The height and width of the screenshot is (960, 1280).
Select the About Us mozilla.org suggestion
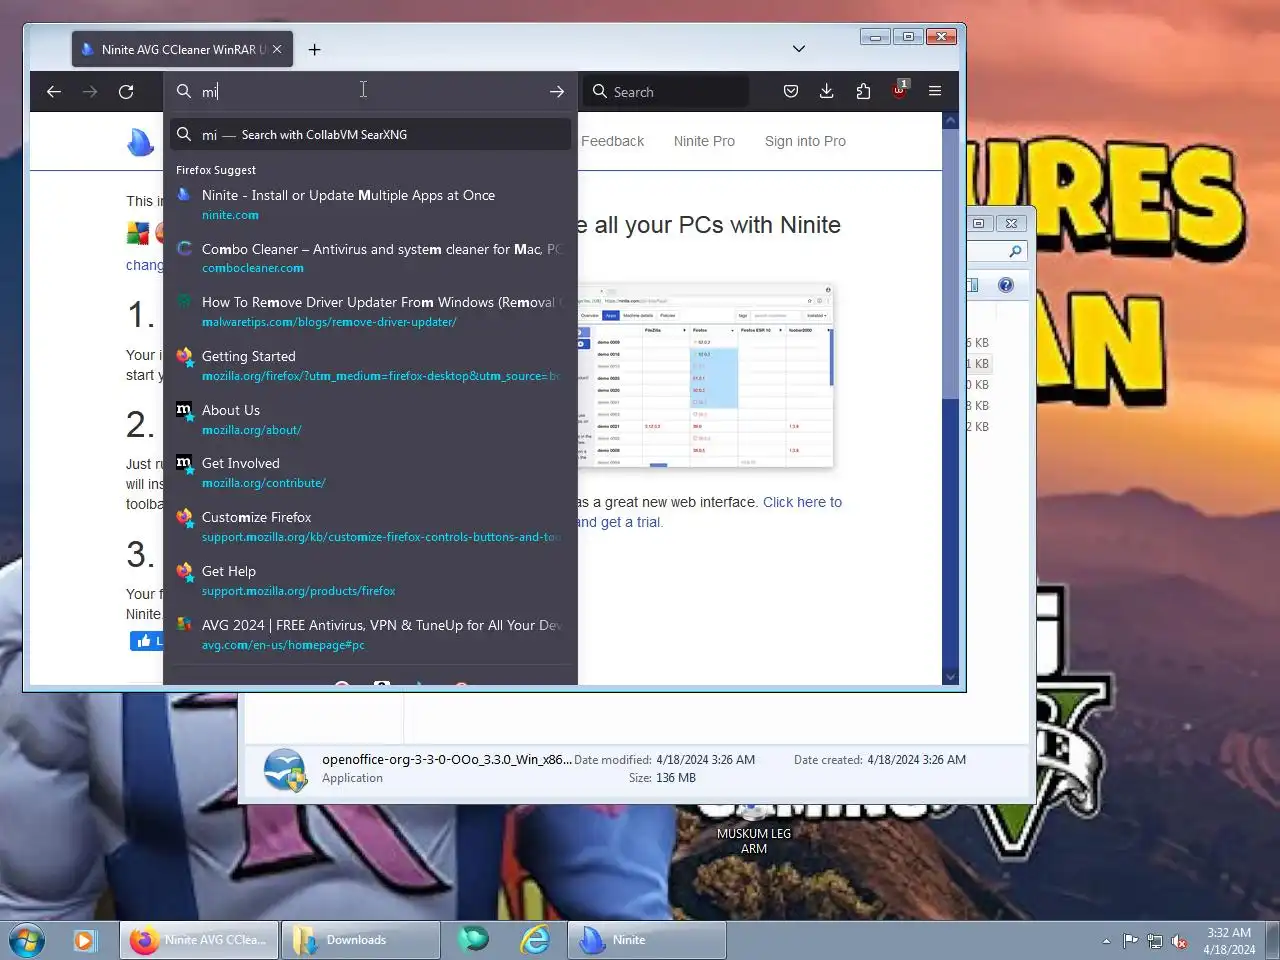(370, 419)
